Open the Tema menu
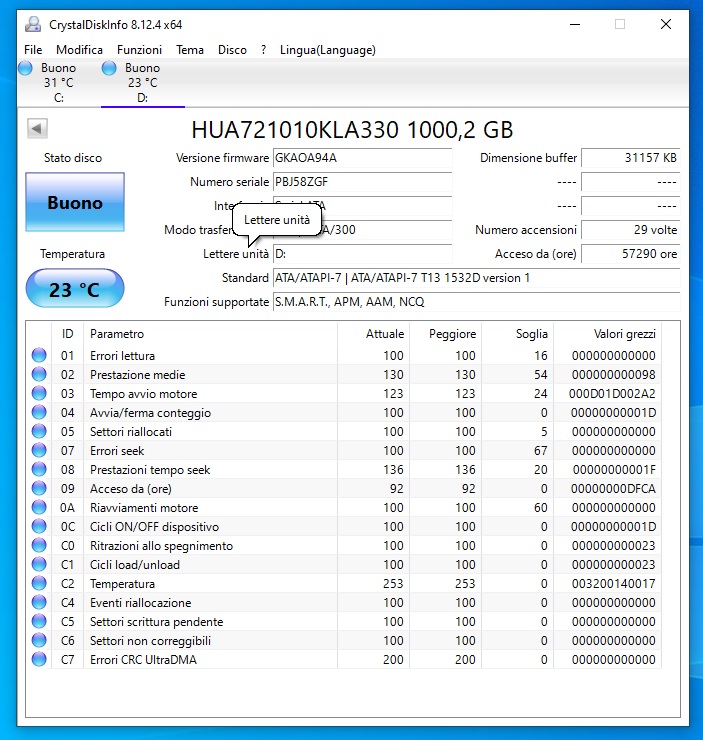 190,50
